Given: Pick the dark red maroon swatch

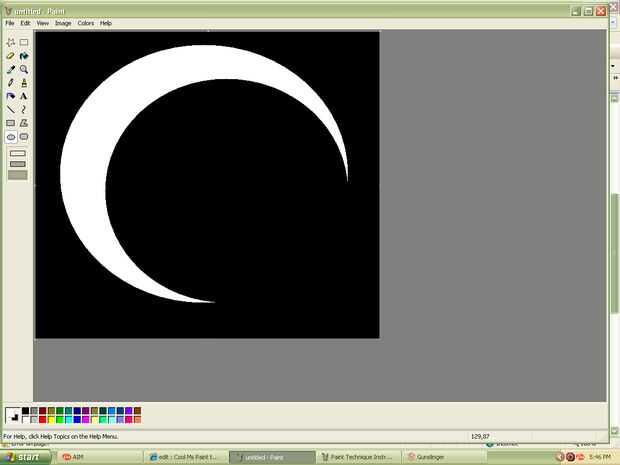Looking at the screenshot, I should (x=43, y=411).
